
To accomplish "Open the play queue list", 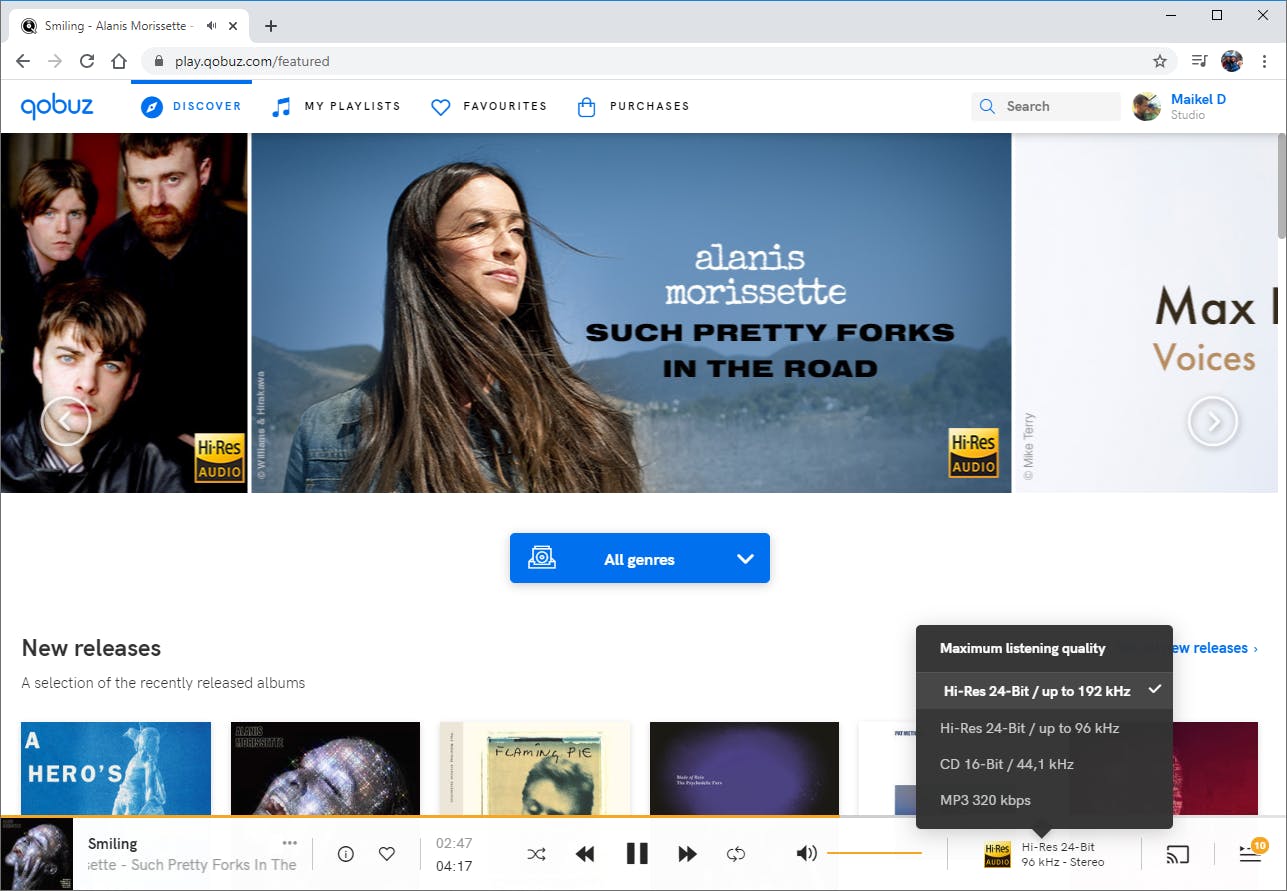I will (x=1250, y=854).
